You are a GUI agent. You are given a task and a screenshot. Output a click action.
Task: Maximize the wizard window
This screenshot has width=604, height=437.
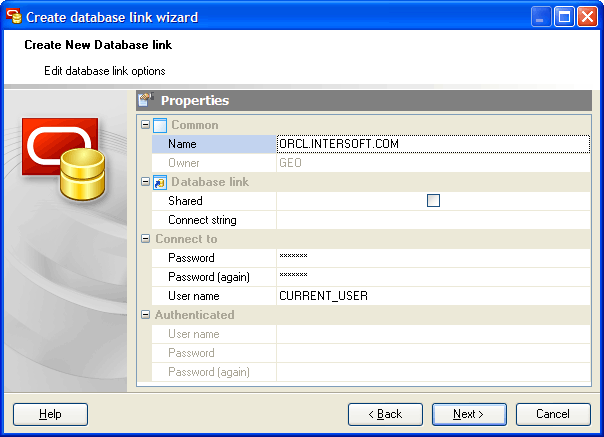564,17
